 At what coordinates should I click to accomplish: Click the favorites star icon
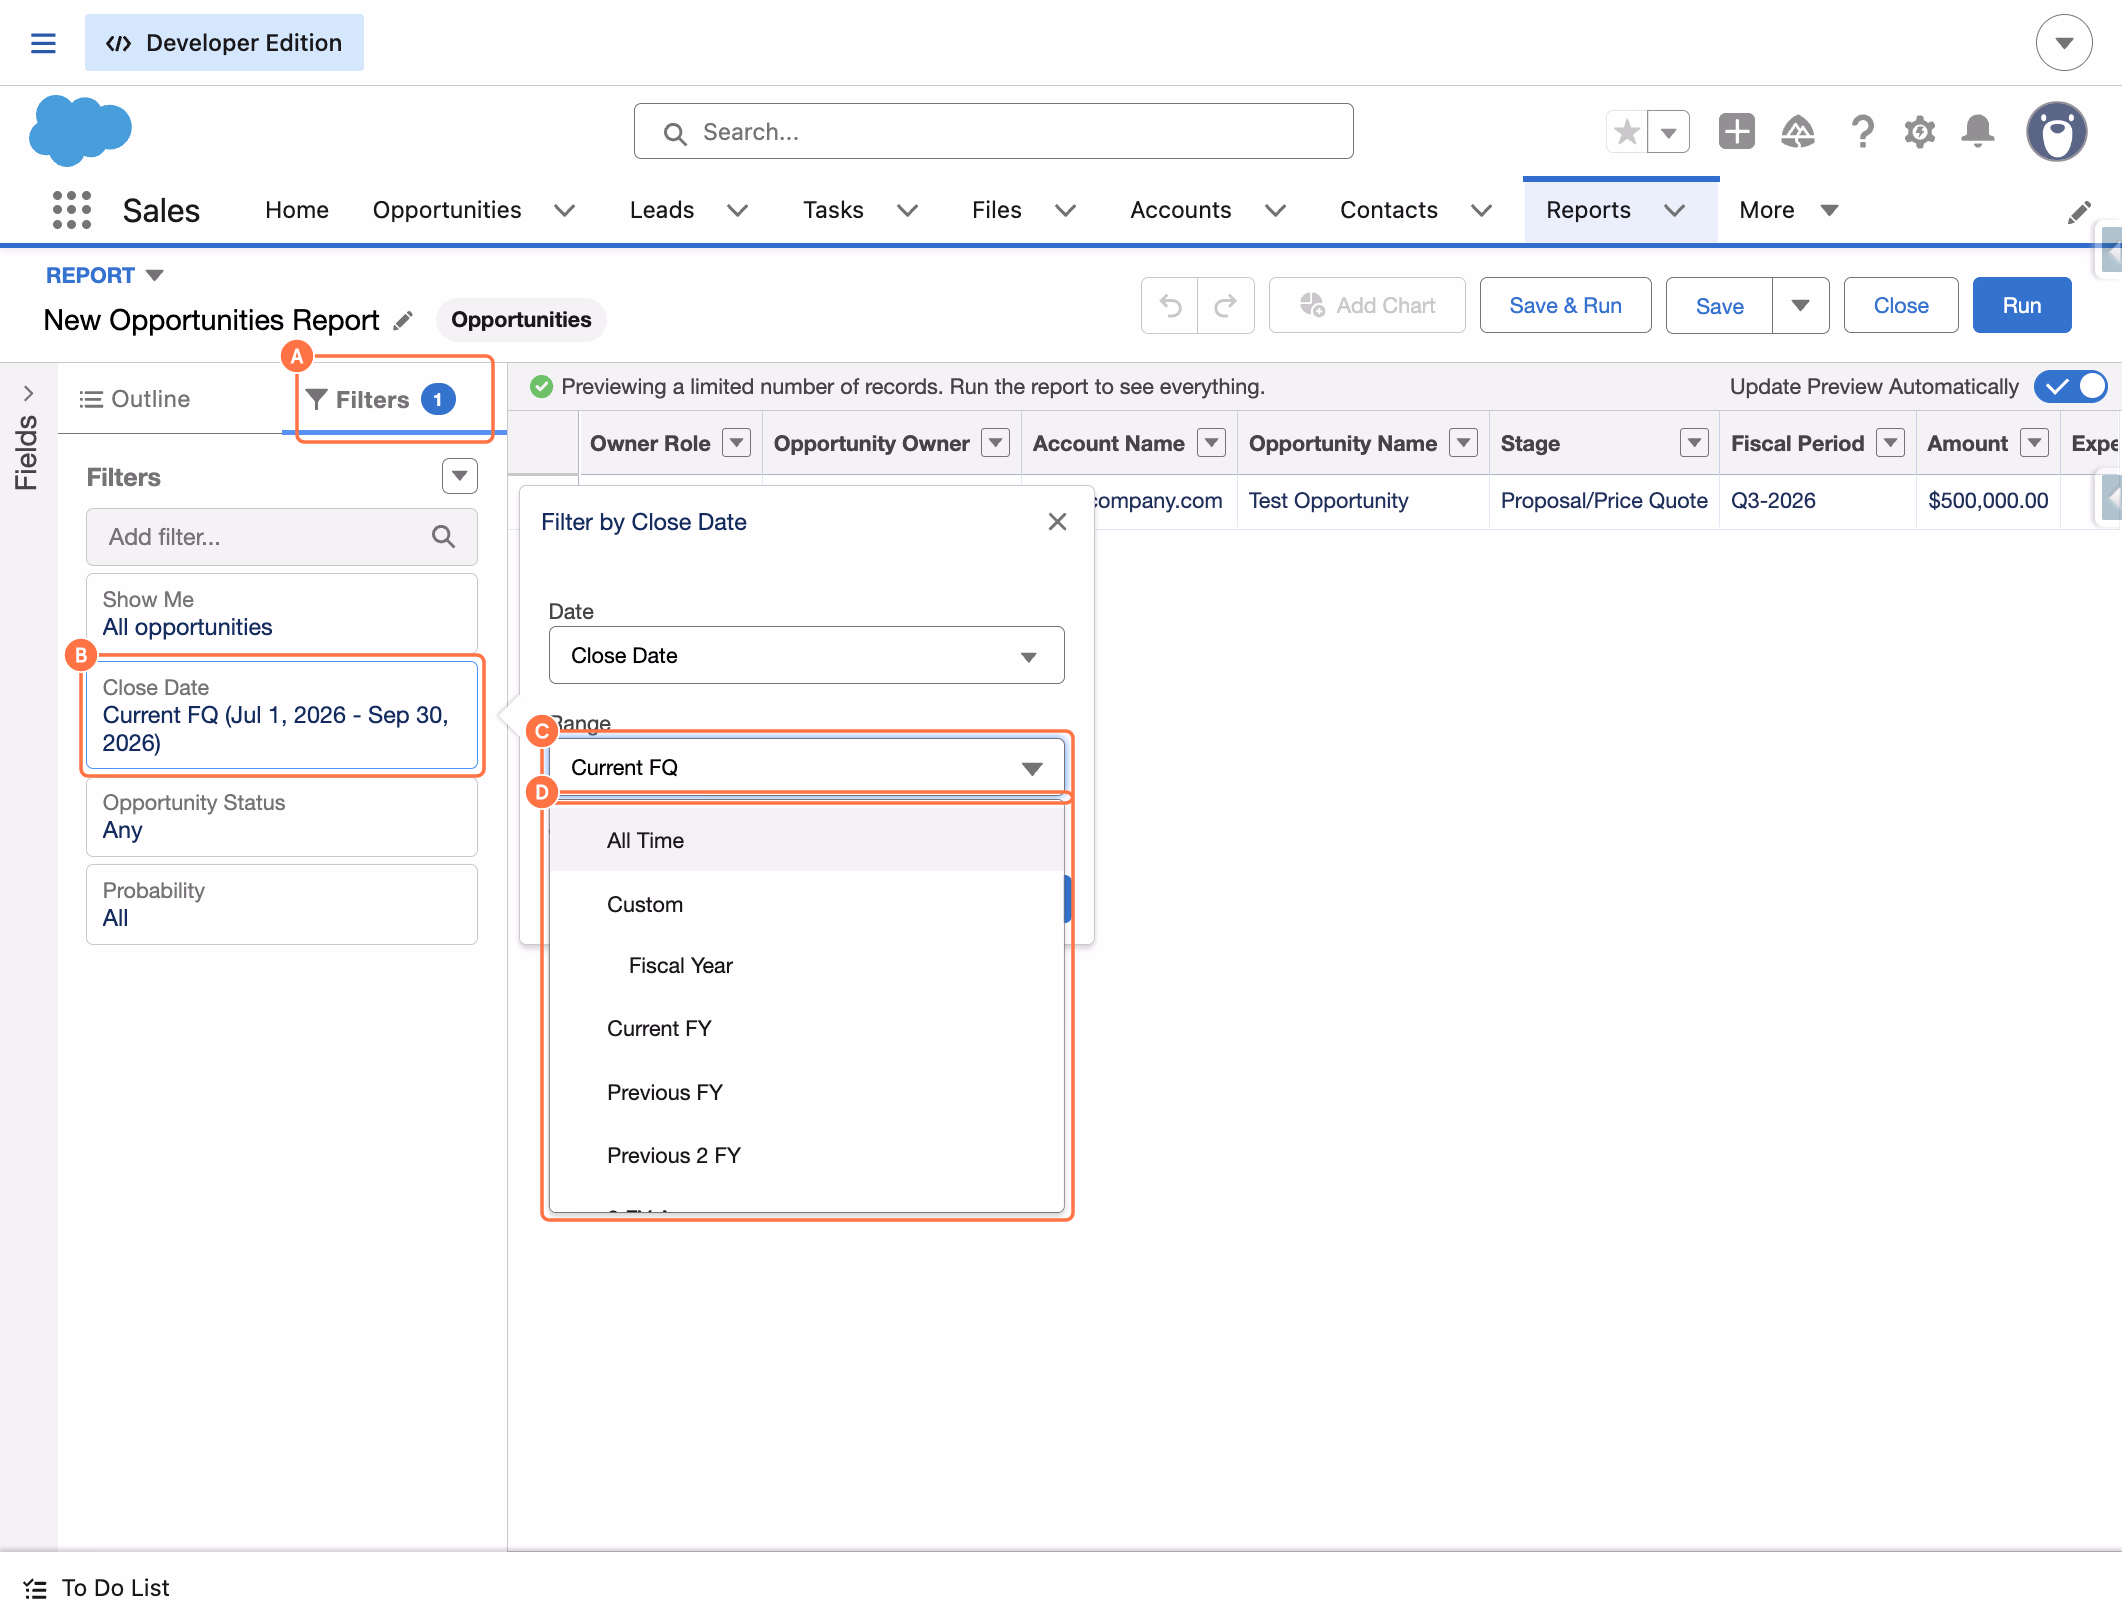click(x=1627, y=131)
